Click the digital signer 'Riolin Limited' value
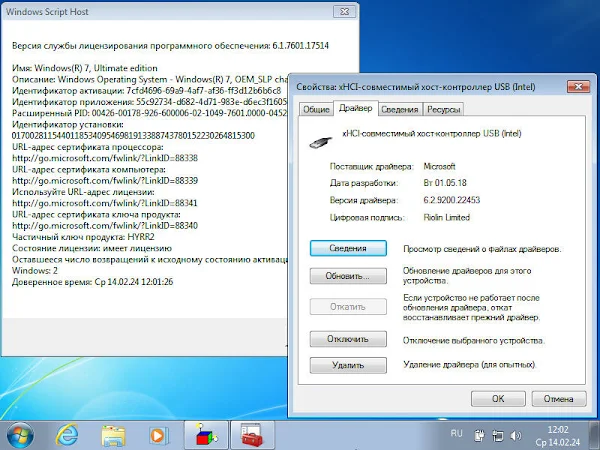This screenshot has width=600, height=450. click(447, 217)
